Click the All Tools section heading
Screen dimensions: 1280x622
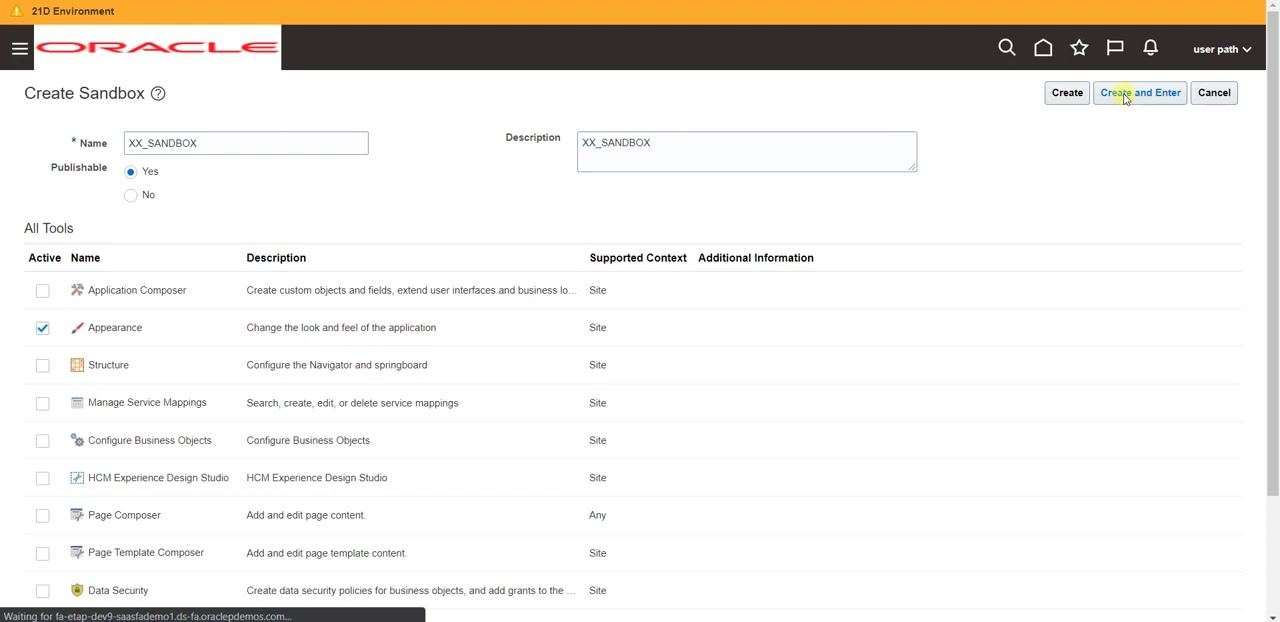tap(49, 228)
